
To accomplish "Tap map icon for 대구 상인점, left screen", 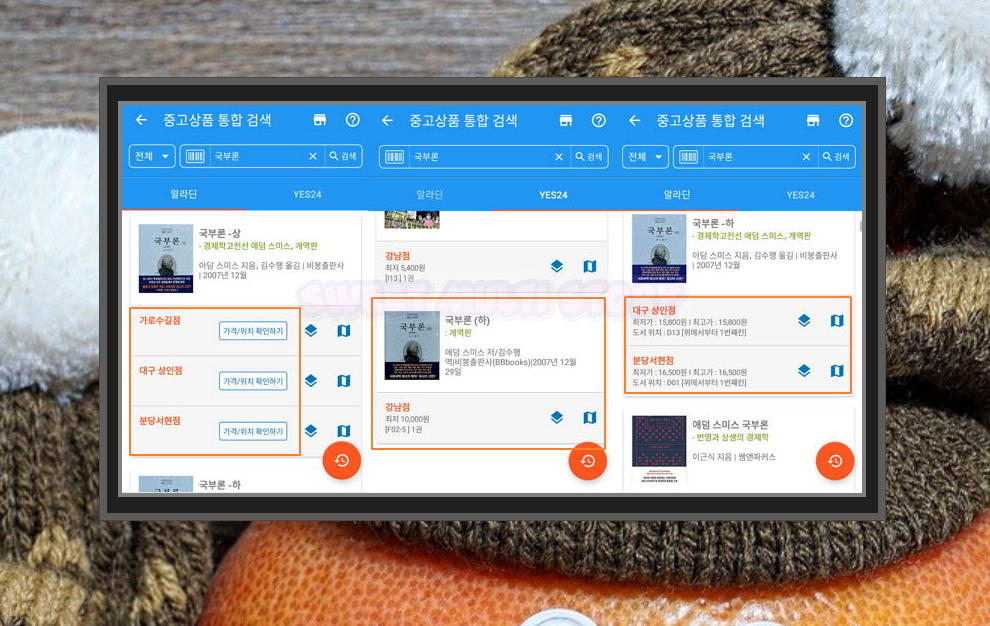I will (343, 380).
